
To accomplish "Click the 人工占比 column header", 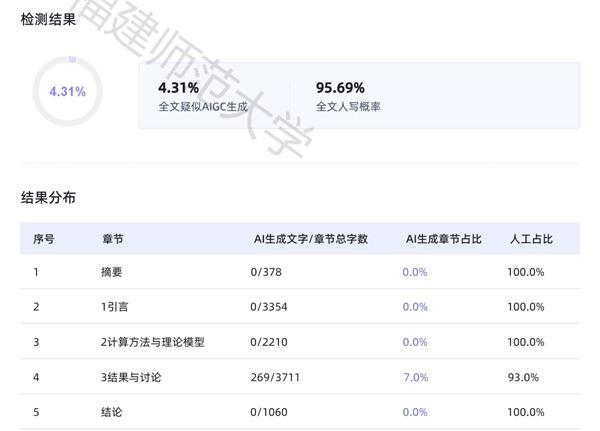I will click(531, 239).
